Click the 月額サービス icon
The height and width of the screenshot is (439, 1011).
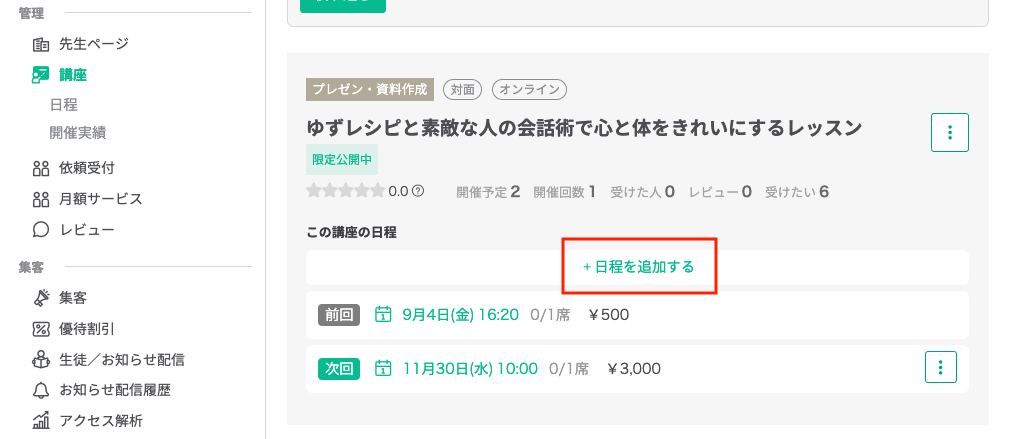pos(41,199)
